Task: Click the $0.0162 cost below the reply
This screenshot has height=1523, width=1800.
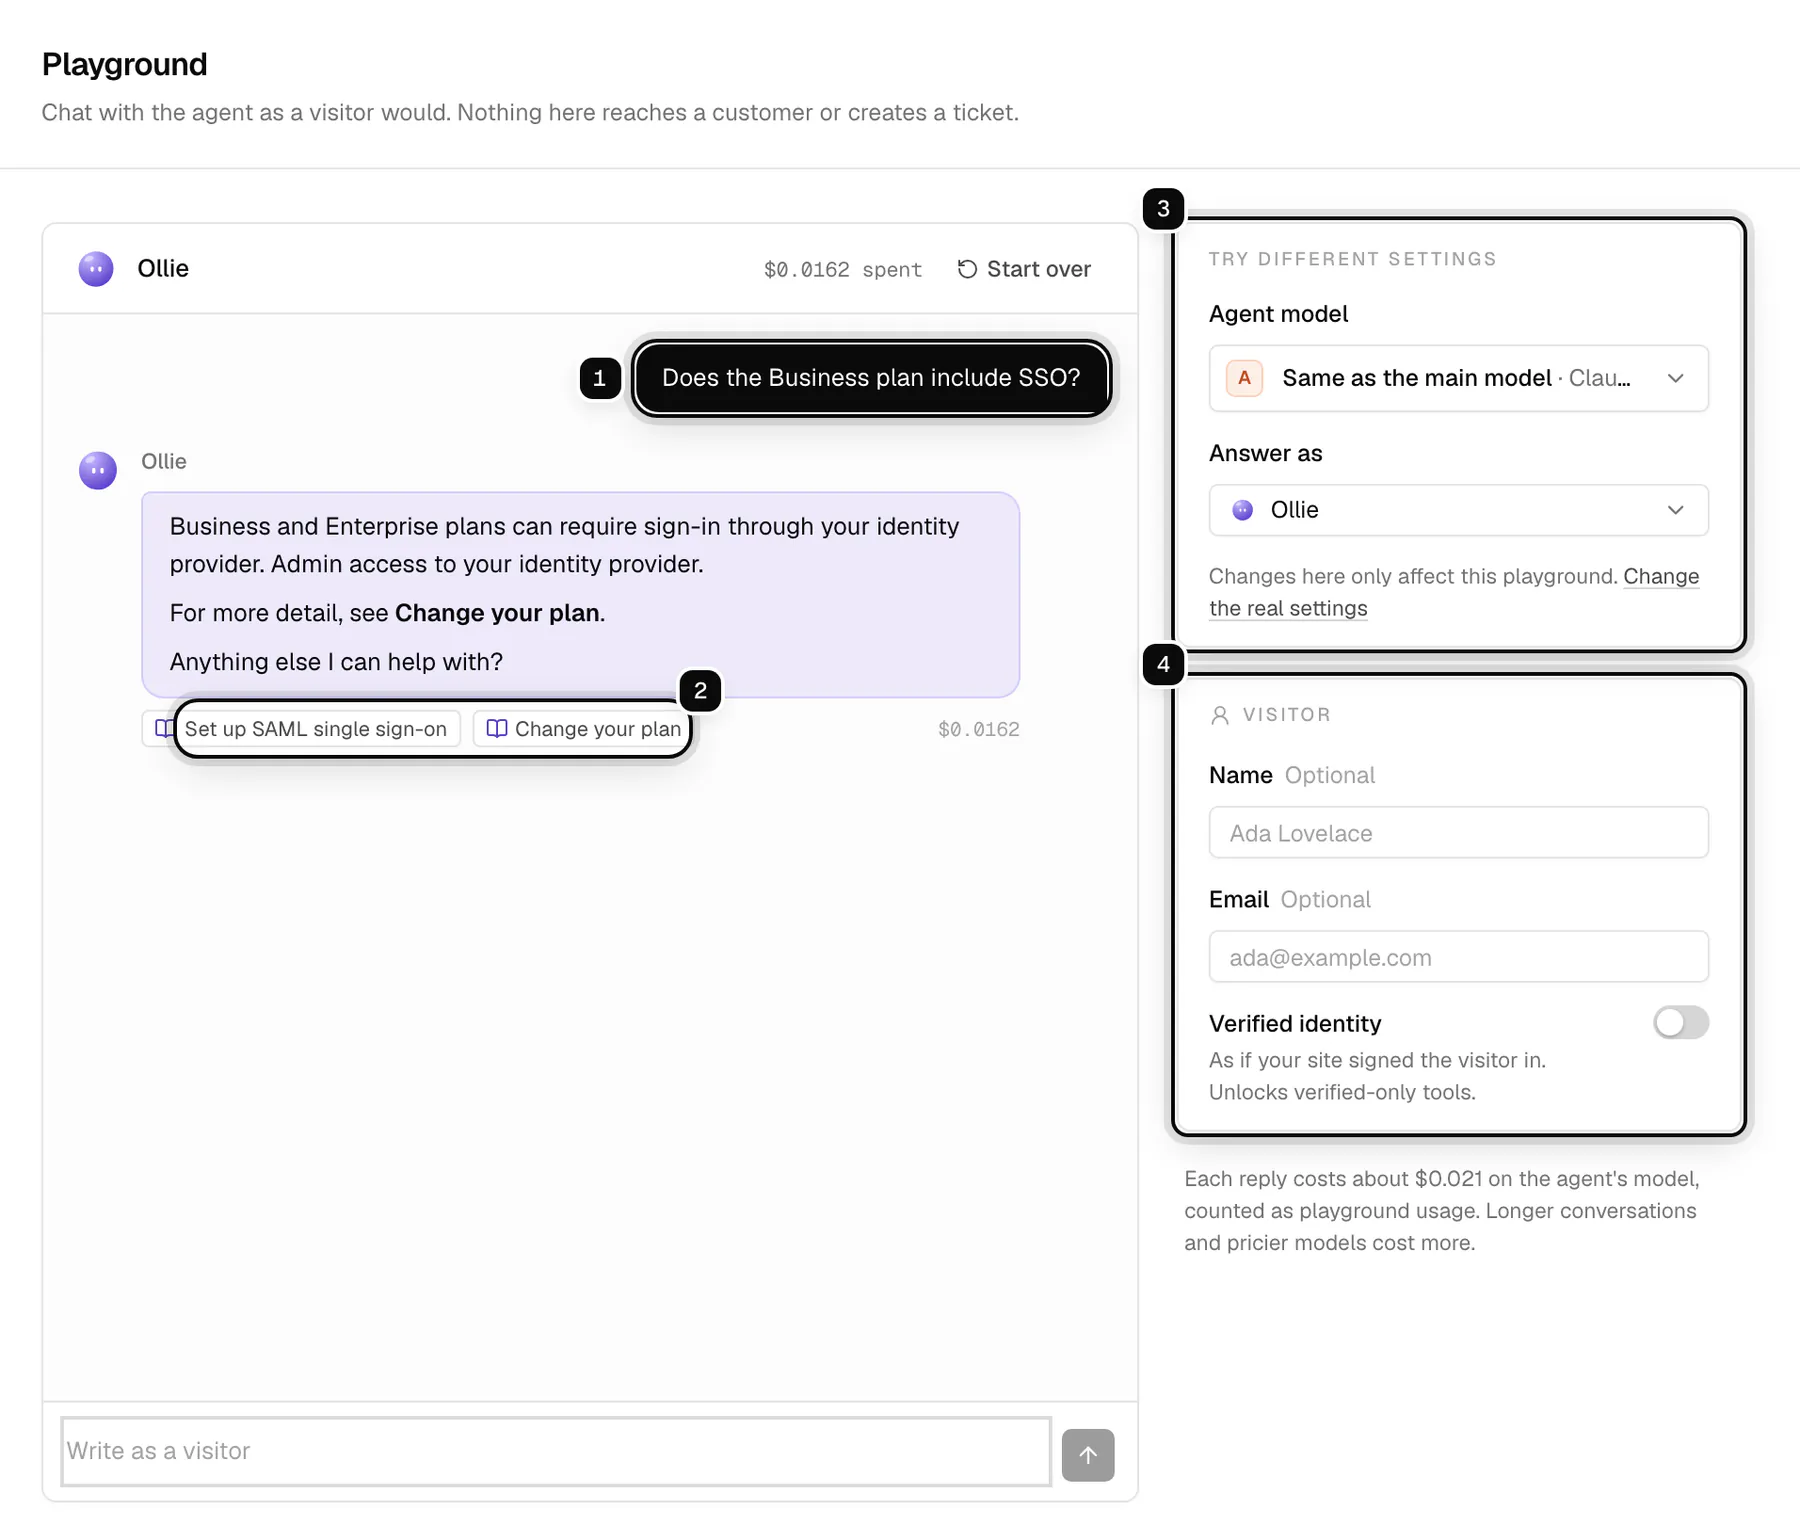Action: [x=978, y=729]
